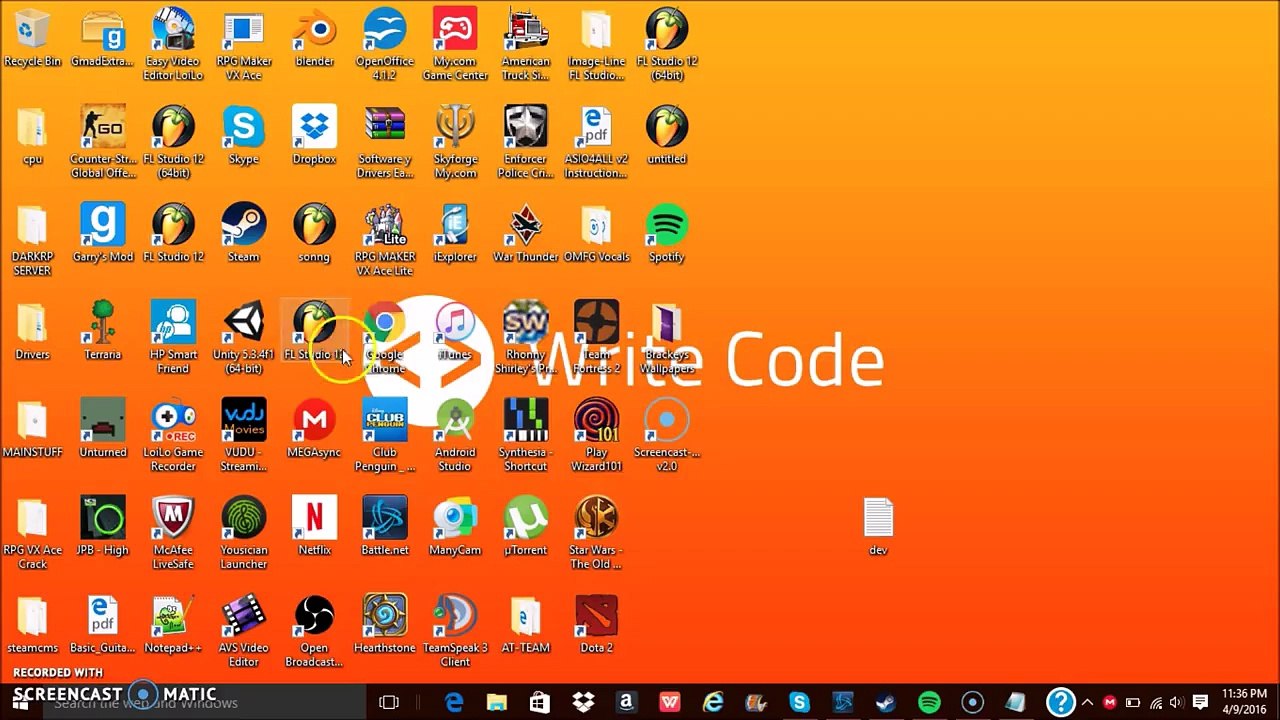Select the dev text file
This screenshot has height=720, width=1280.
[878, 526]
